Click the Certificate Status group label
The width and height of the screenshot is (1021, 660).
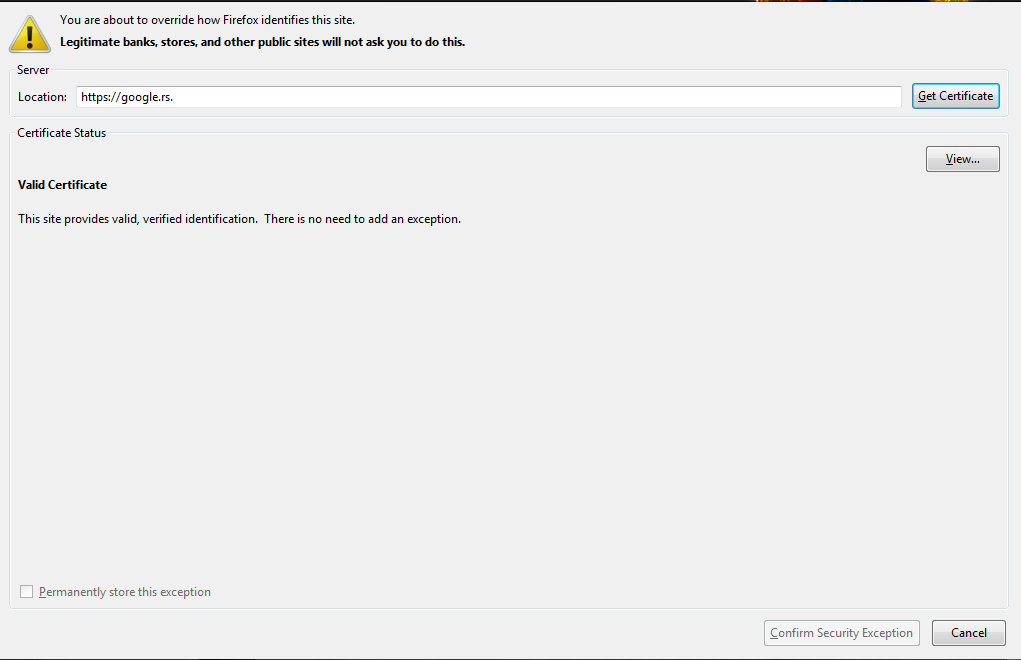pyautogui.click(x=61, y=133)
